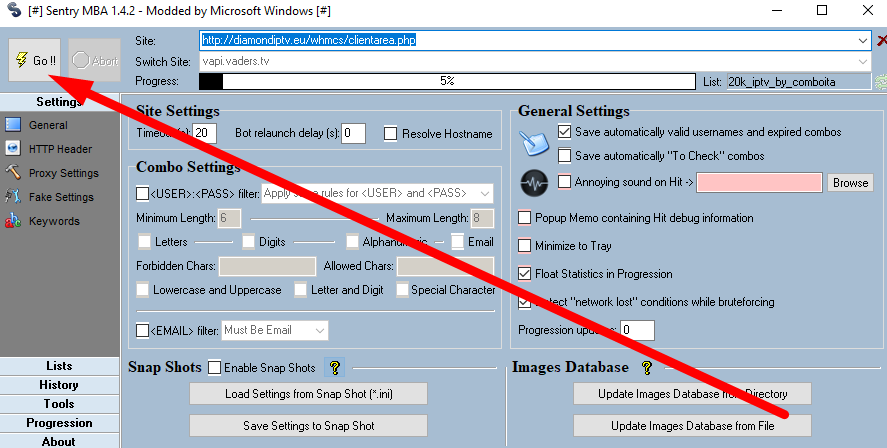Click the yellow help icon beside Enable Snap Shots
The width and height of the screenshot is (887, 448).
[x=334, y=368]
